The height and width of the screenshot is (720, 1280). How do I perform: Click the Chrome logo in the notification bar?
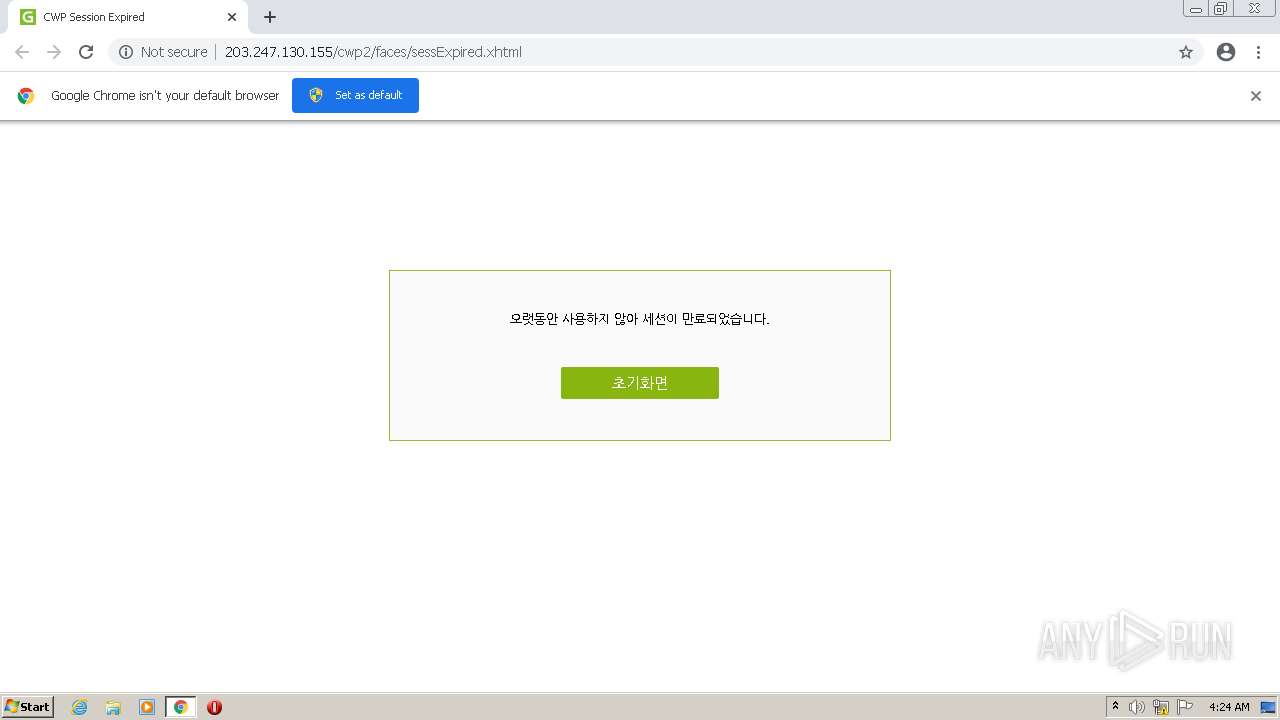26,96
